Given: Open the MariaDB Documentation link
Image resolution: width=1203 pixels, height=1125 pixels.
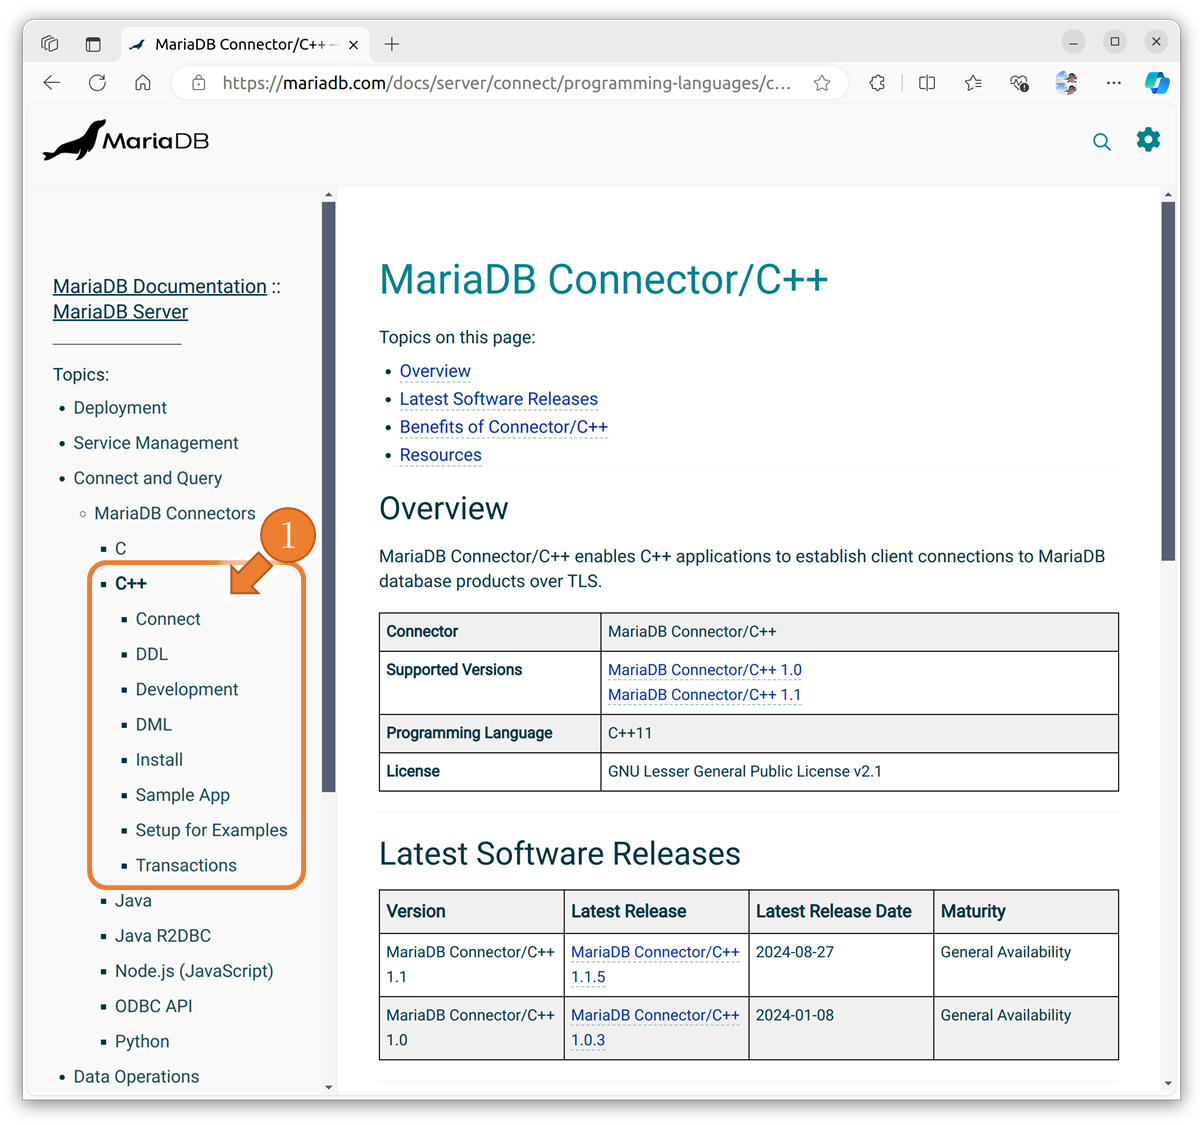Looking at the screenshot, I should (160, 287).
